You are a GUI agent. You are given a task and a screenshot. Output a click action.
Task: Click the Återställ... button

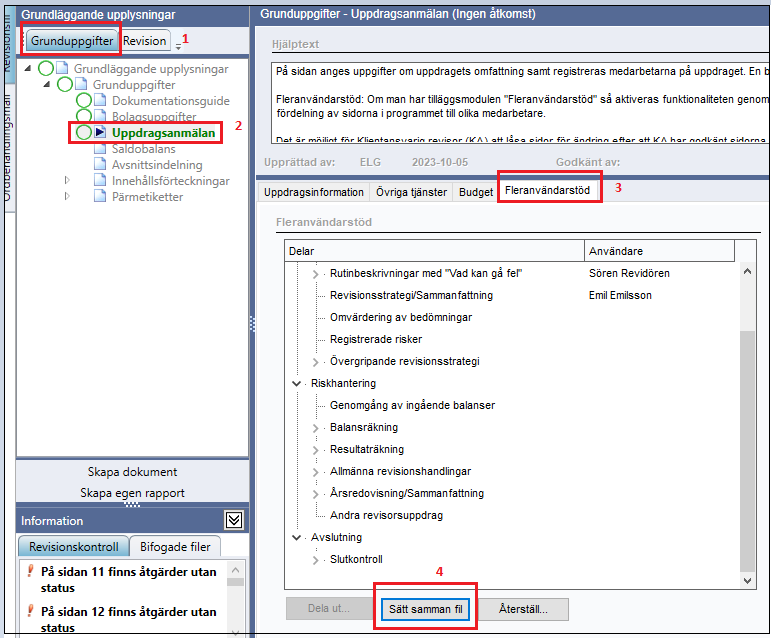pyautogui.click(x=523, y=609)
